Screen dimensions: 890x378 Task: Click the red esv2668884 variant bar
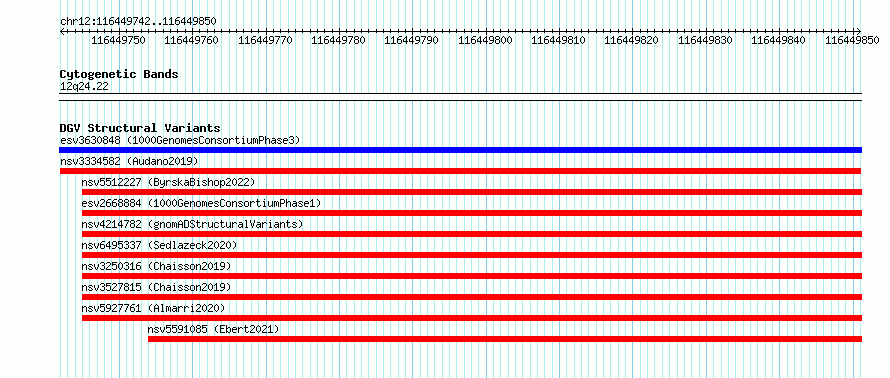(x=472, y=213)
